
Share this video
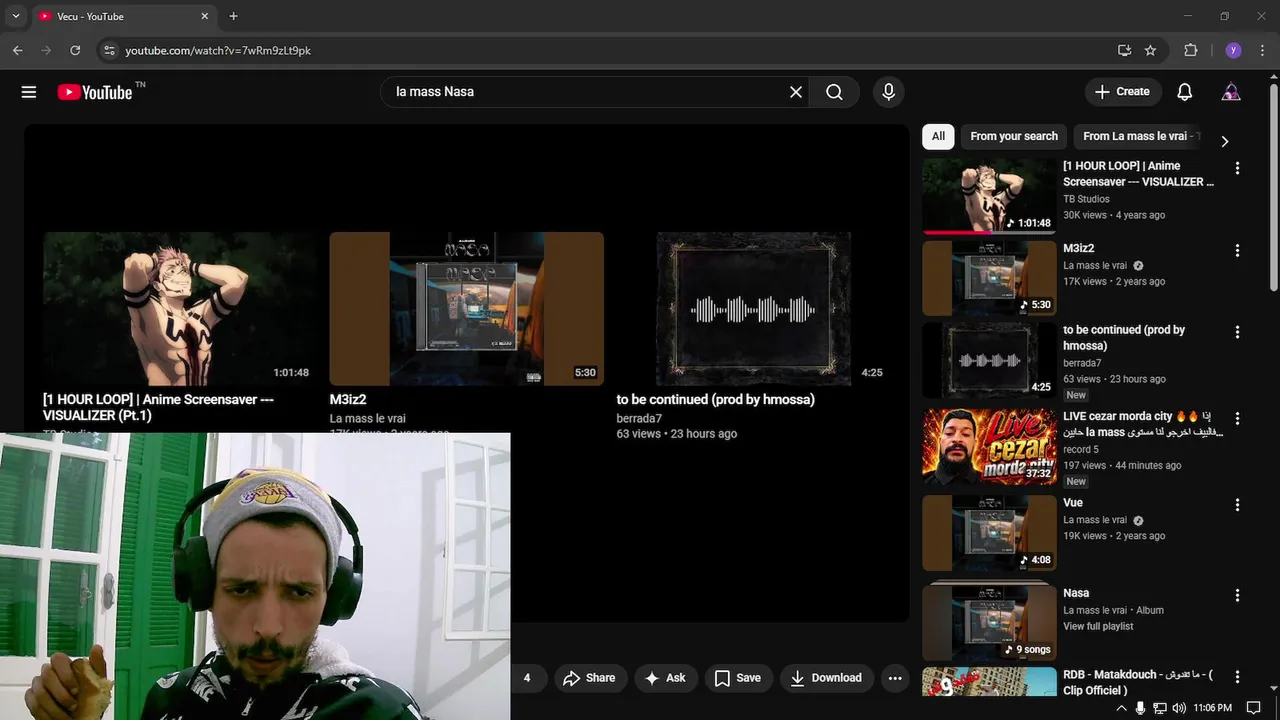tap(590, 678)
